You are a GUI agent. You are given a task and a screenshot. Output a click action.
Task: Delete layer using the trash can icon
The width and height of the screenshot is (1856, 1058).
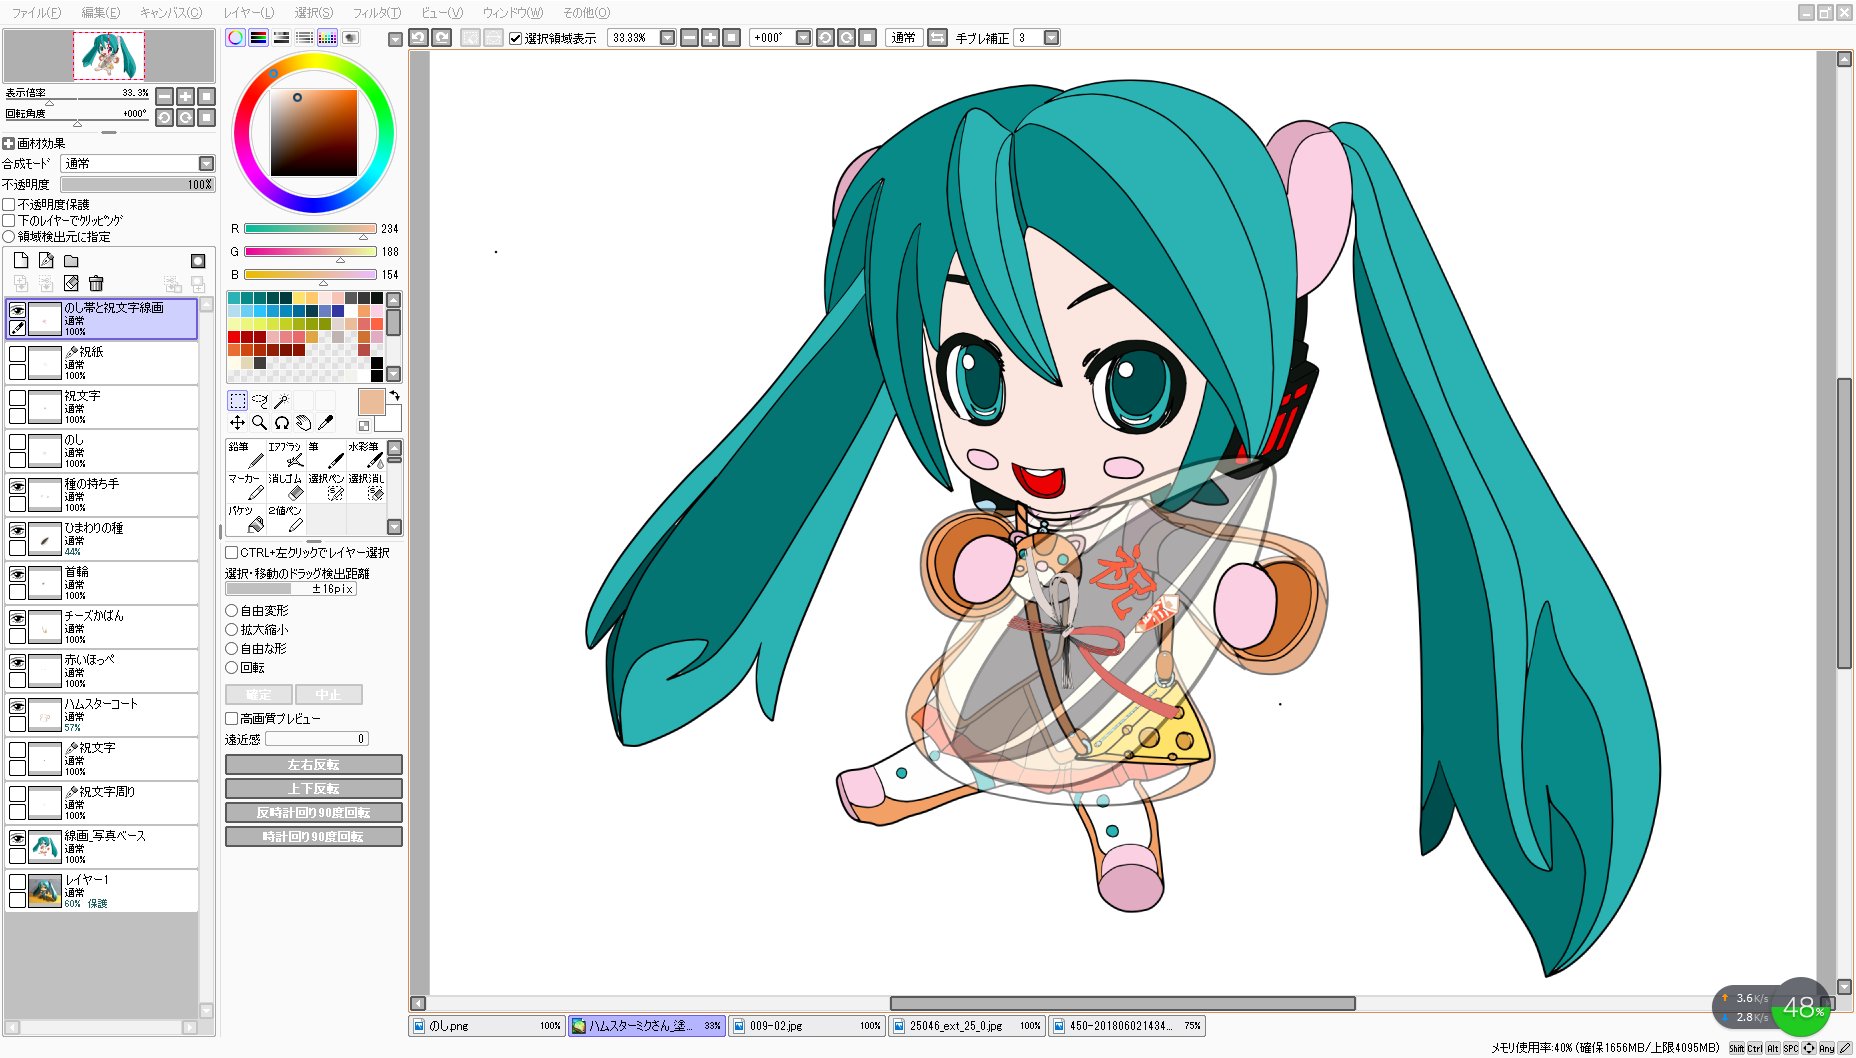tap(96, 284)
